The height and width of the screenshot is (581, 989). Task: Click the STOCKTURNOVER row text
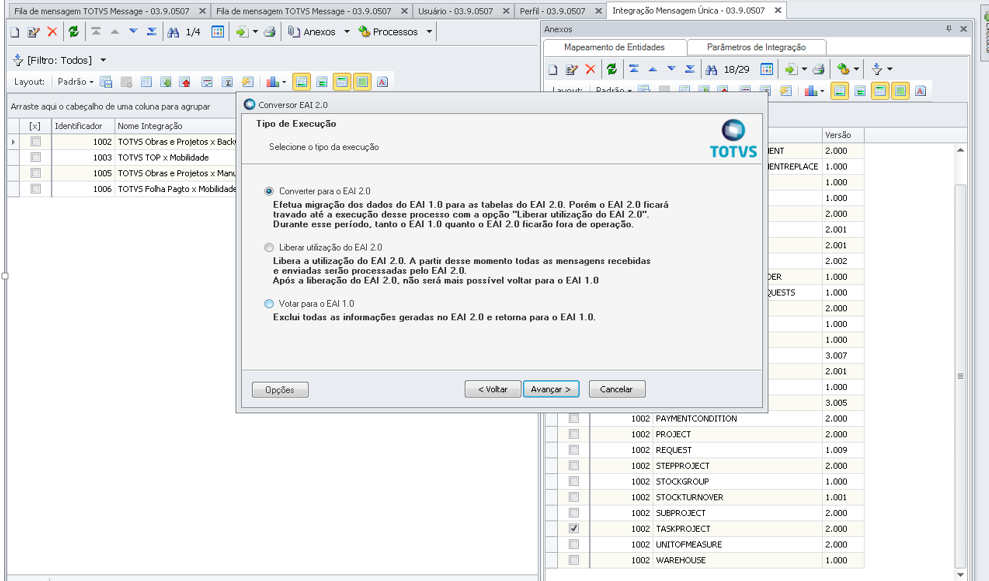(x=689, y=497)
